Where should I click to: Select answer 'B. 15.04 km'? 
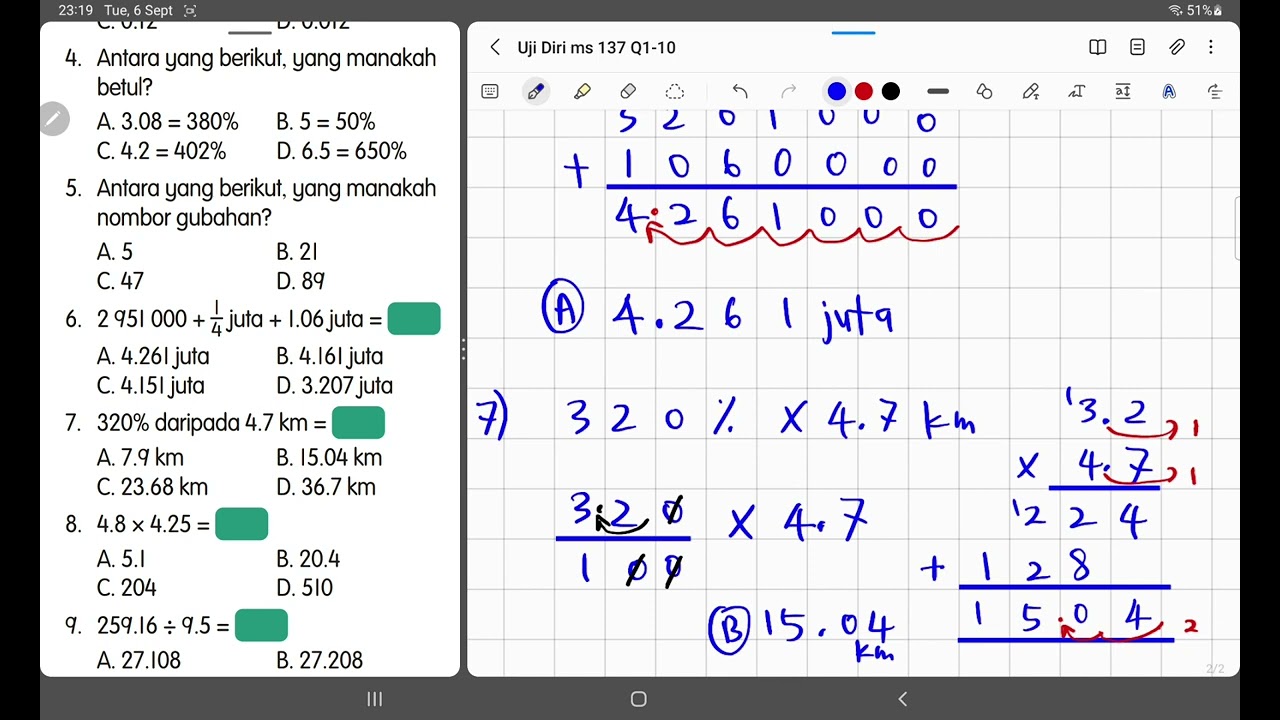click(330, 458)
